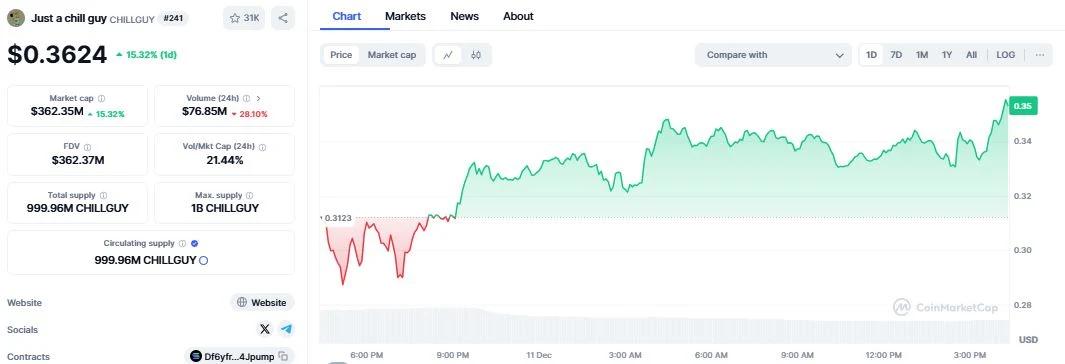Image resolution: width=1065 pixels, height=364 pixels.
Task: Expand the Compare with dropdown
Action: tap(773, 55)
